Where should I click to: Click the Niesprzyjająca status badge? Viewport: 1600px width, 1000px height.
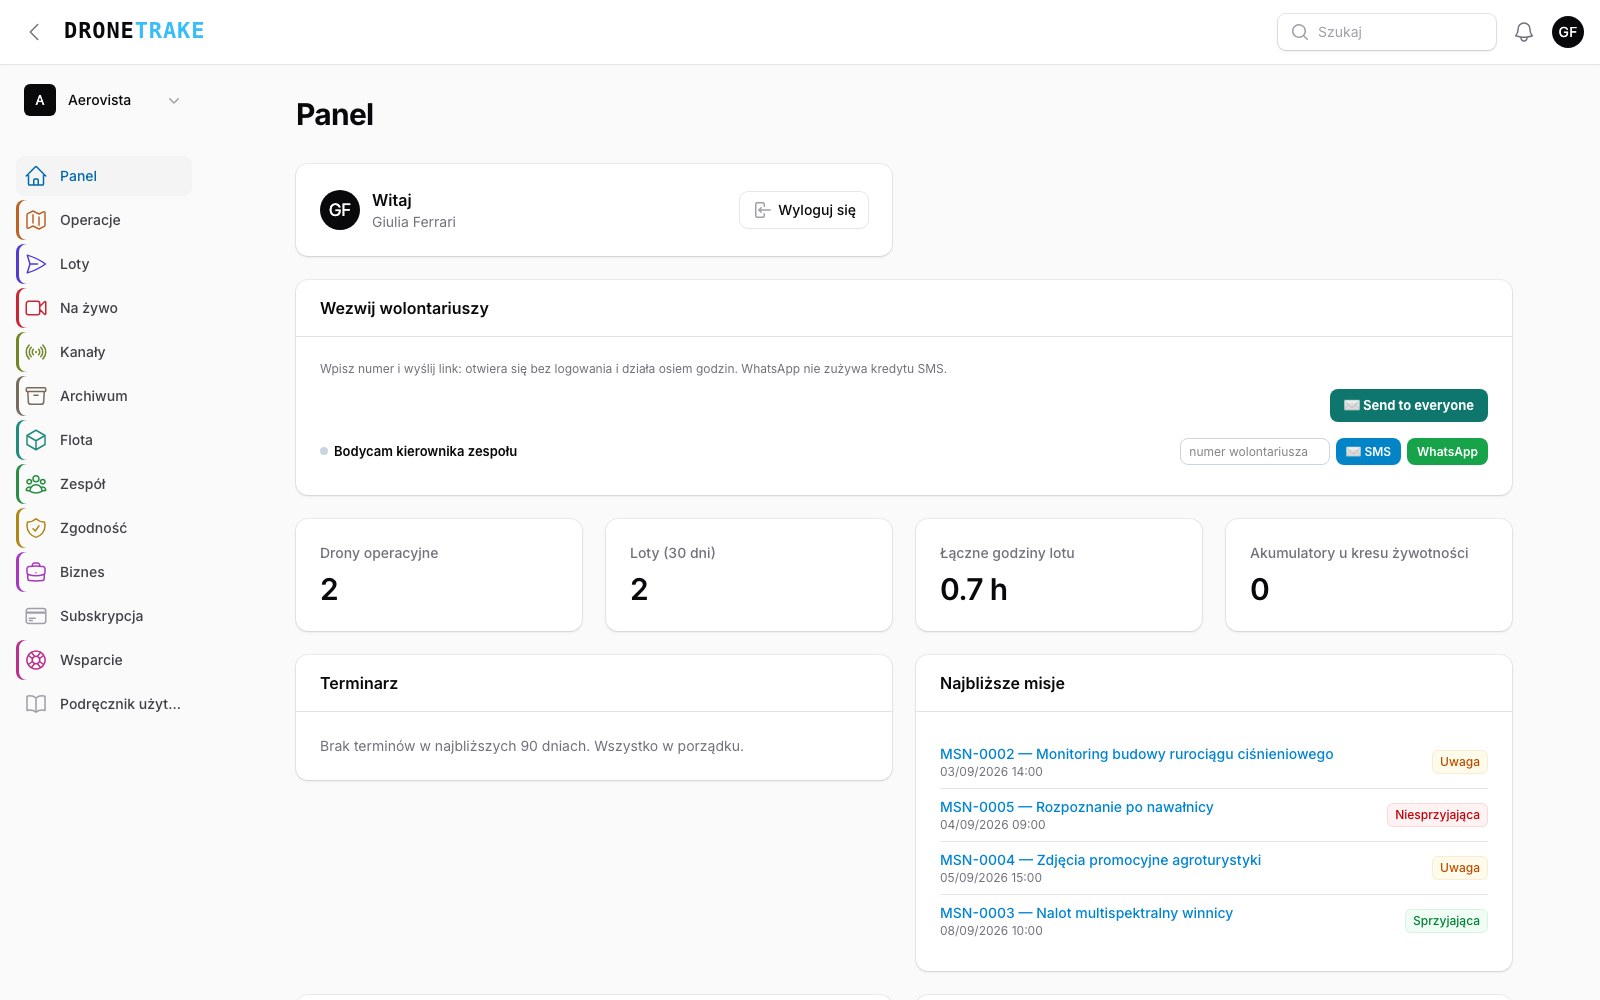(x=1437, y=815)
